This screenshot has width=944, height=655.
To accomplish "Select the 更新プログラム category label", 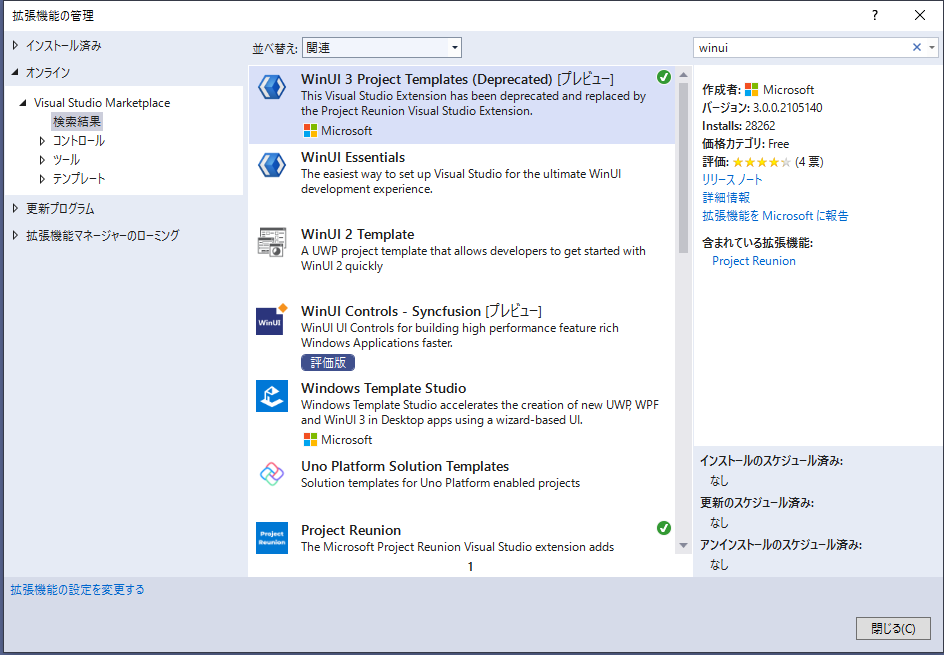I will (x=60, y=208).
